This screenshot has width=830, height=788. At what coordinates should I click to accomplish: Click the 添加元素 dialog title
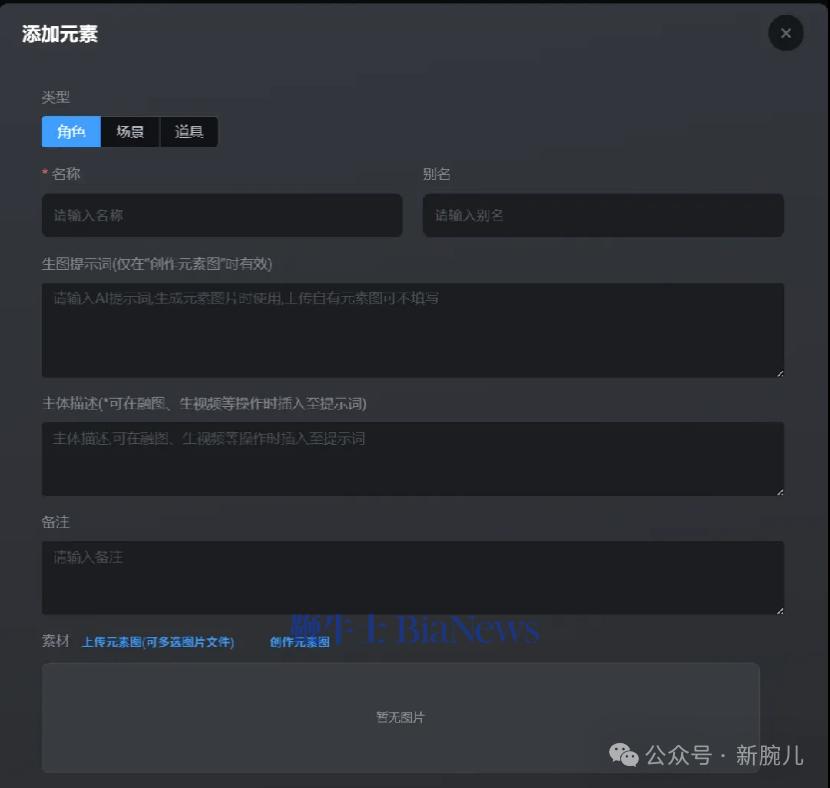(60, 34)
